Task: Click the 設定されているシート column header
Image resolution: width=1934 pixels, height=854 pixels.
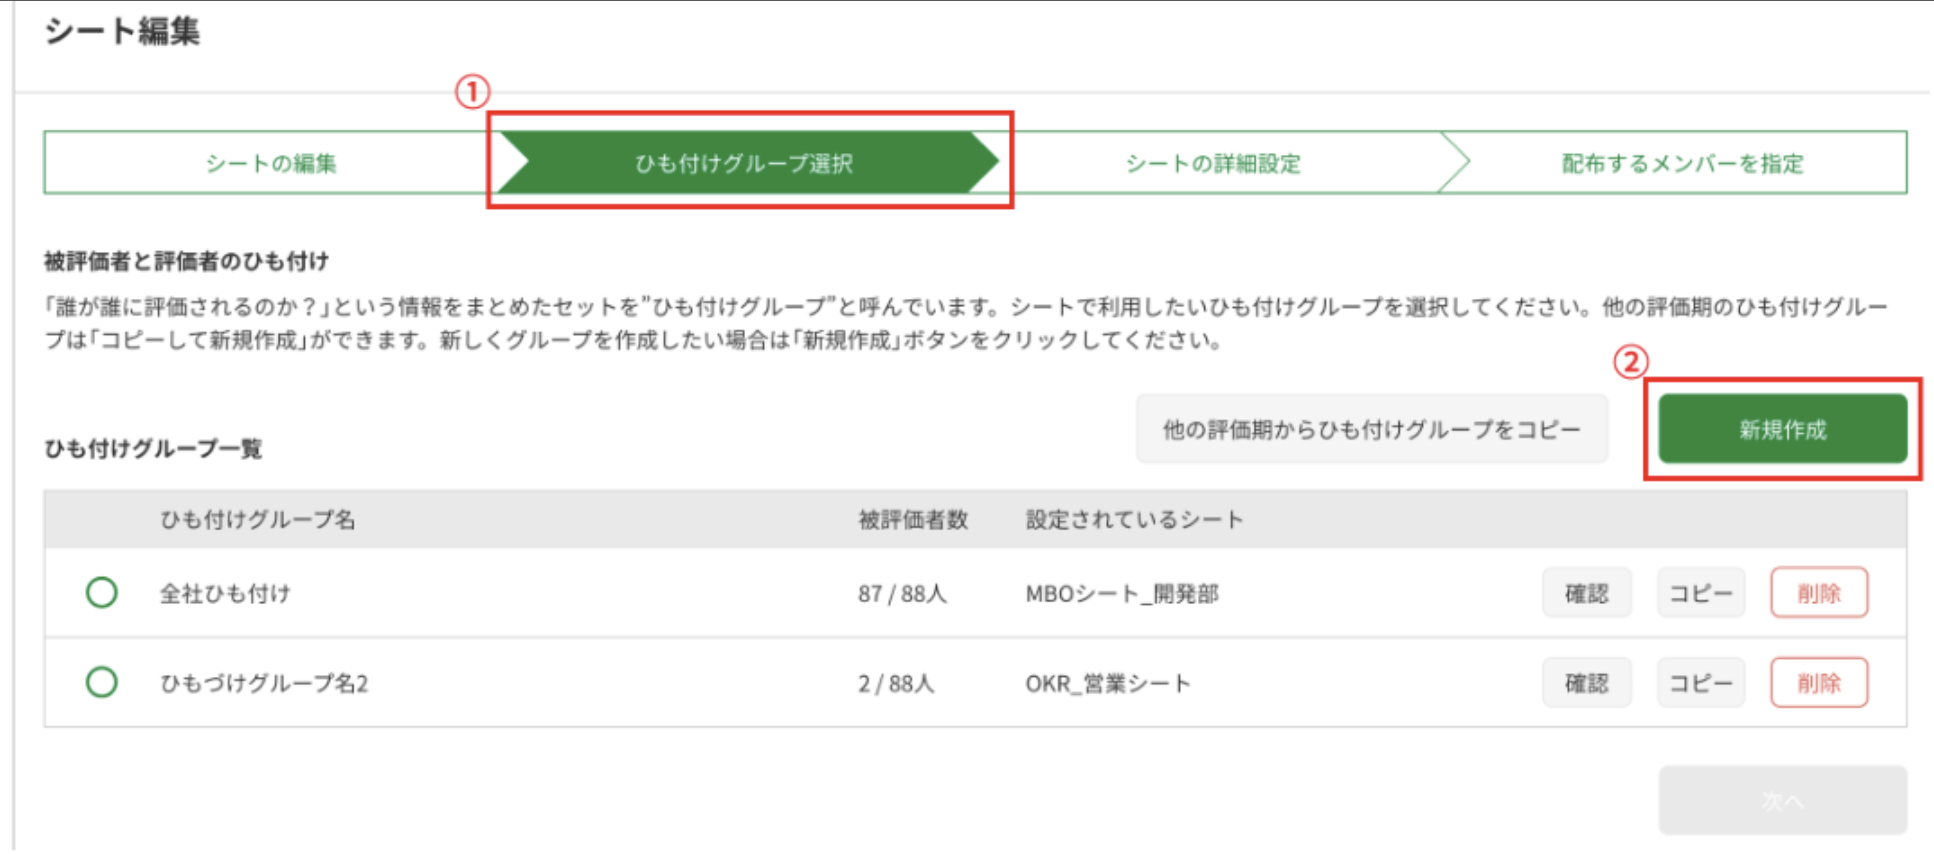Action: [x=1133, y=519]
